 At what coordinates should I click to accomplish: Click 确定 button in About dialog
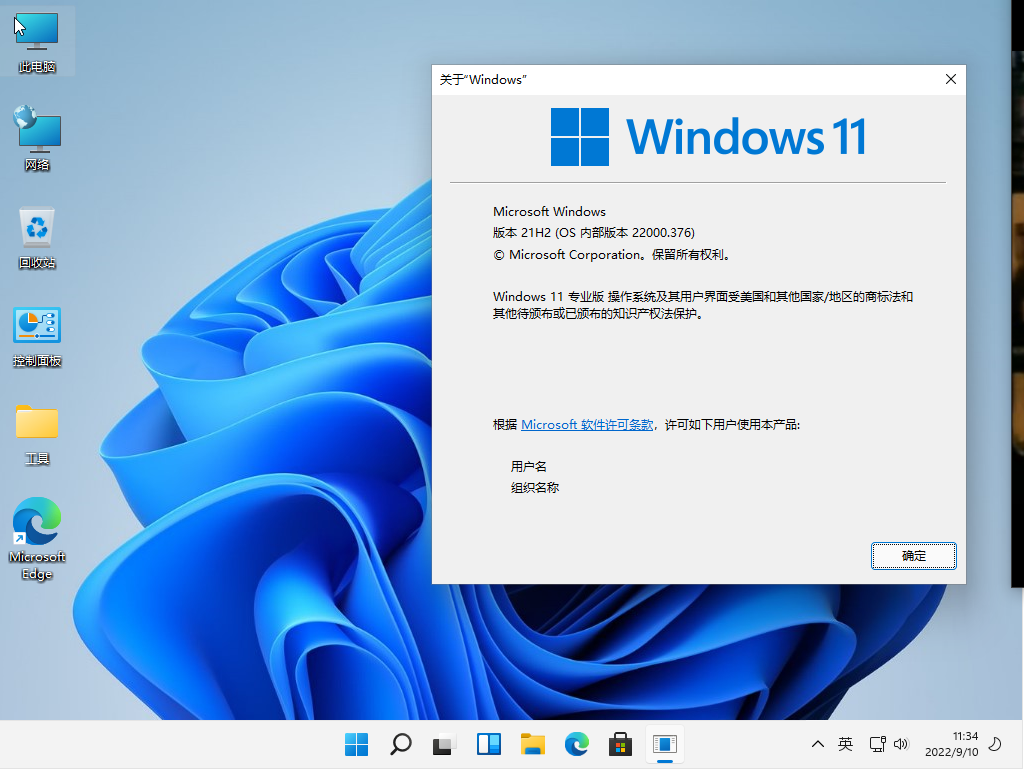tap(913, 556)
